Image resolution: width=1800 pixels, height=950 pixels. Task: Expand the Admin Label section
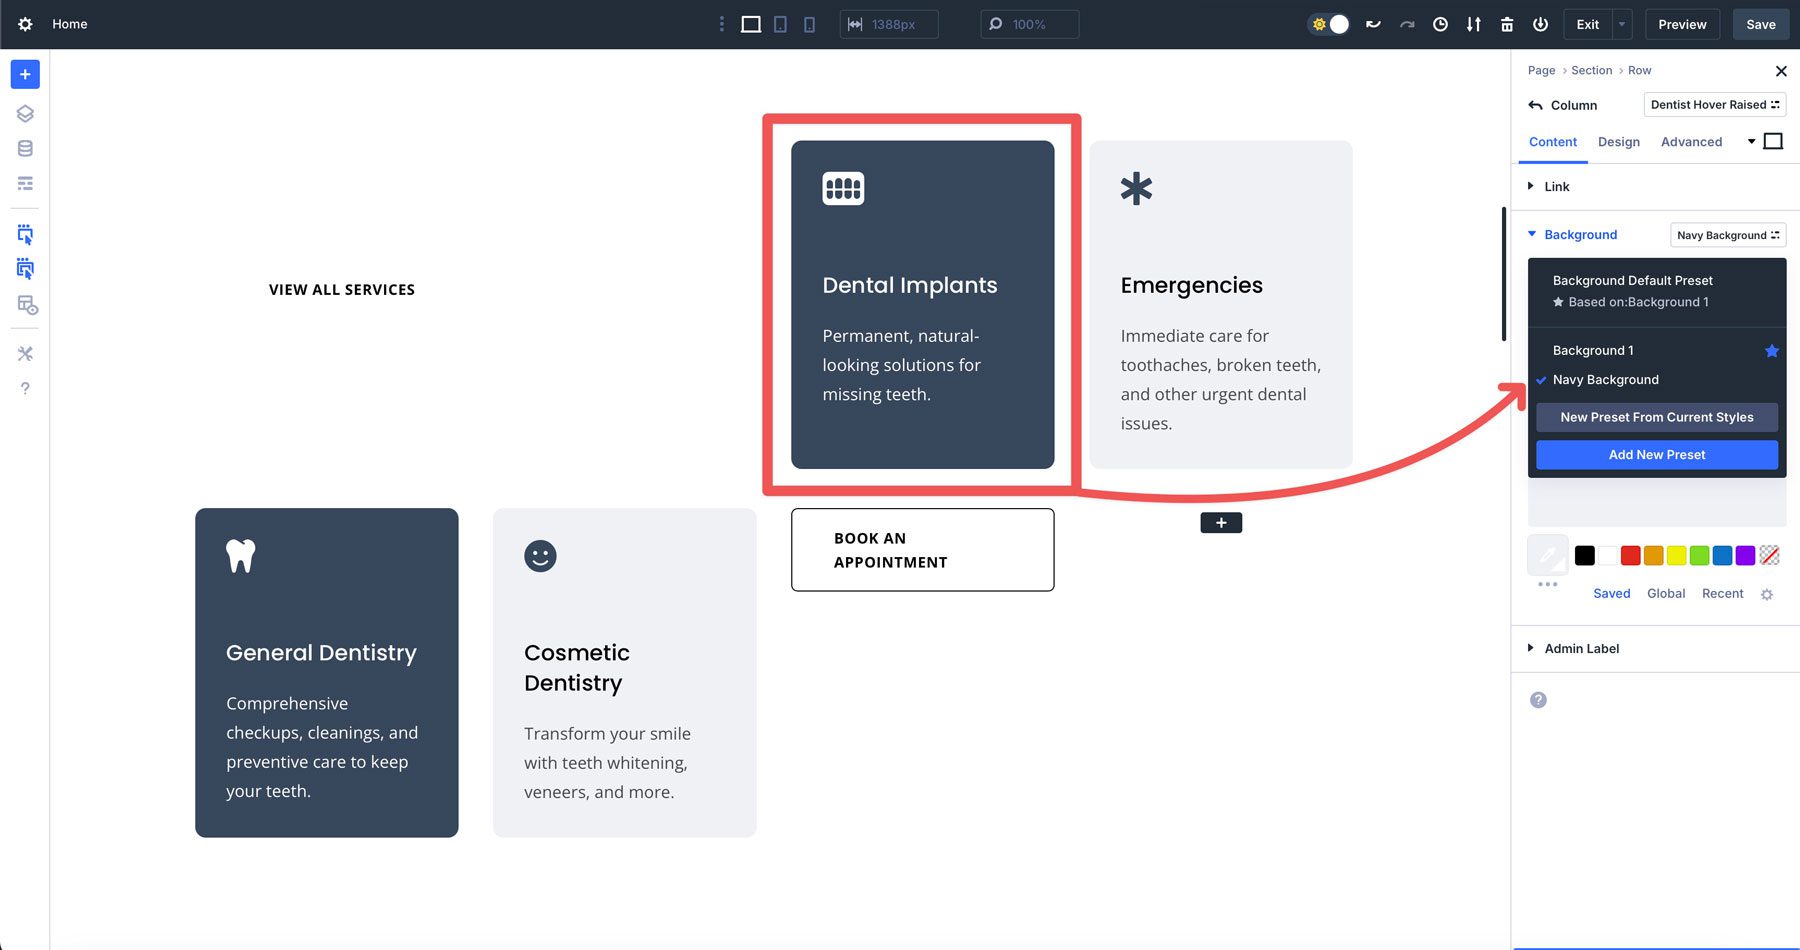tap(1581, 648)
